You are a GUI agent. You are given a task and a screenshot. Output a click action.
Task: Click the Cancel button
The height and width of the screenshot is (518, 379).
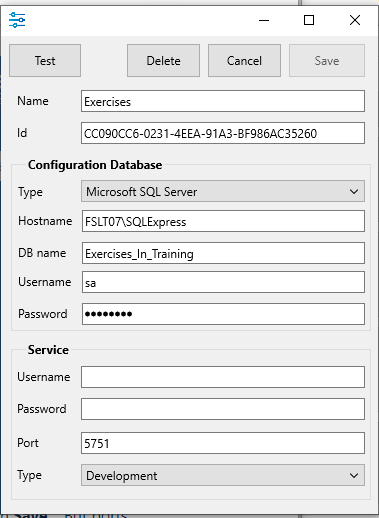[244, 61]
